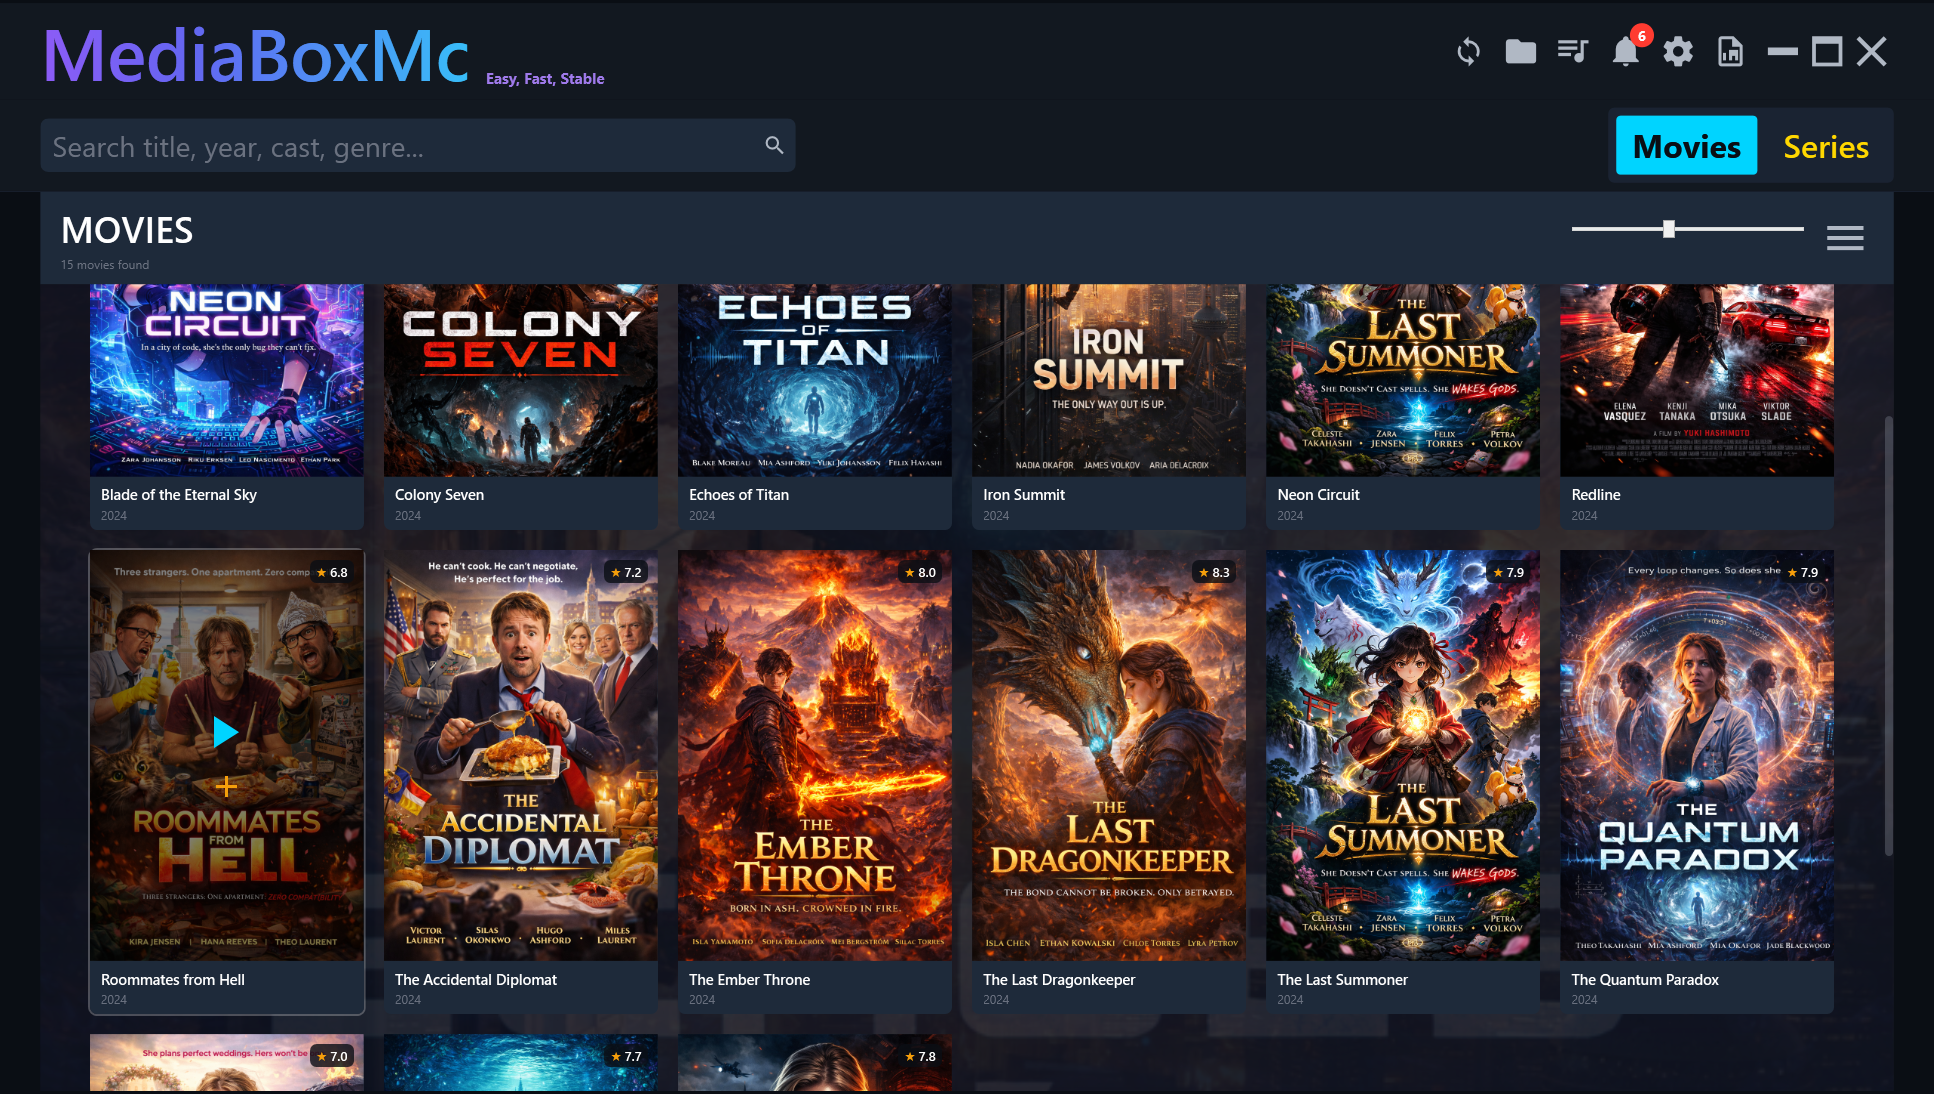The height and width of the screenshot is (1094, 1934).
Task: Open the settings gear icon
Action: [x=1678, y=51]
